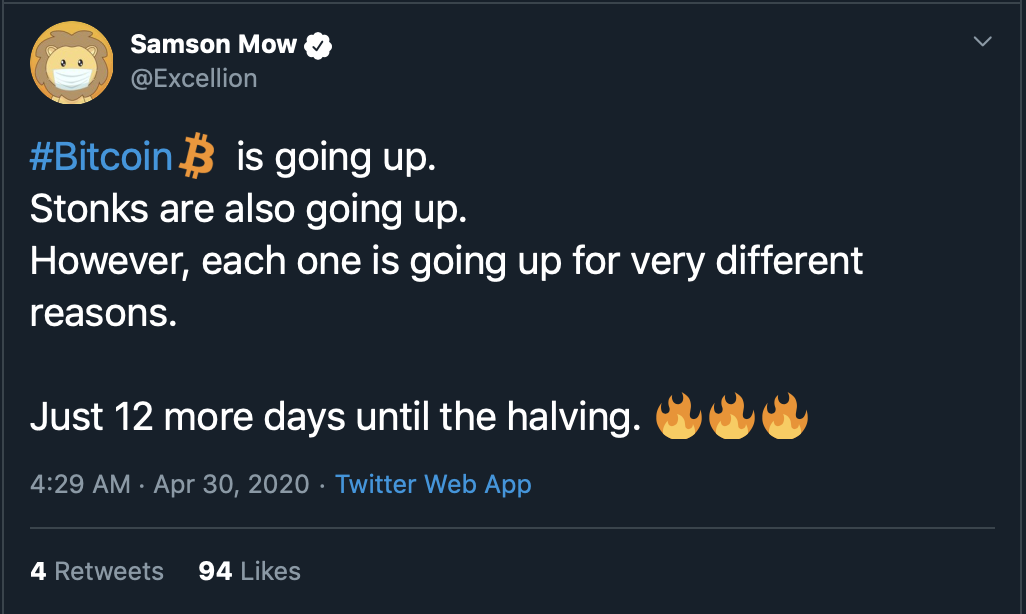The height and width of the screenshot is (614, 1026).
Task: Click the orange Bitcoin symbol emoji
Action: coord(197,158)
